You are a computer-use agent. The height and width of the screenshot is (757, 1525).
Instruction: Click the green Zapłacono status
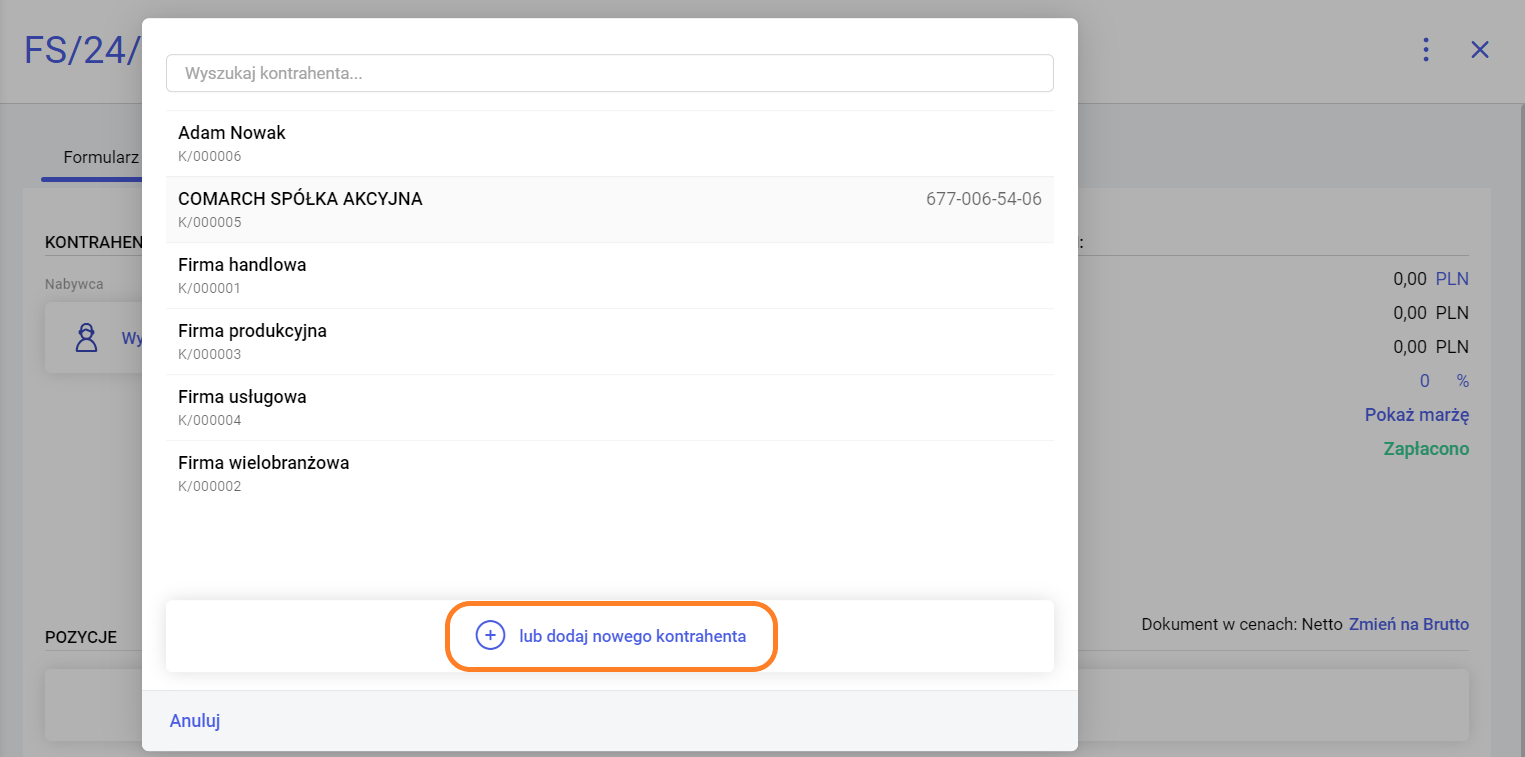(x=1426, y=449)
